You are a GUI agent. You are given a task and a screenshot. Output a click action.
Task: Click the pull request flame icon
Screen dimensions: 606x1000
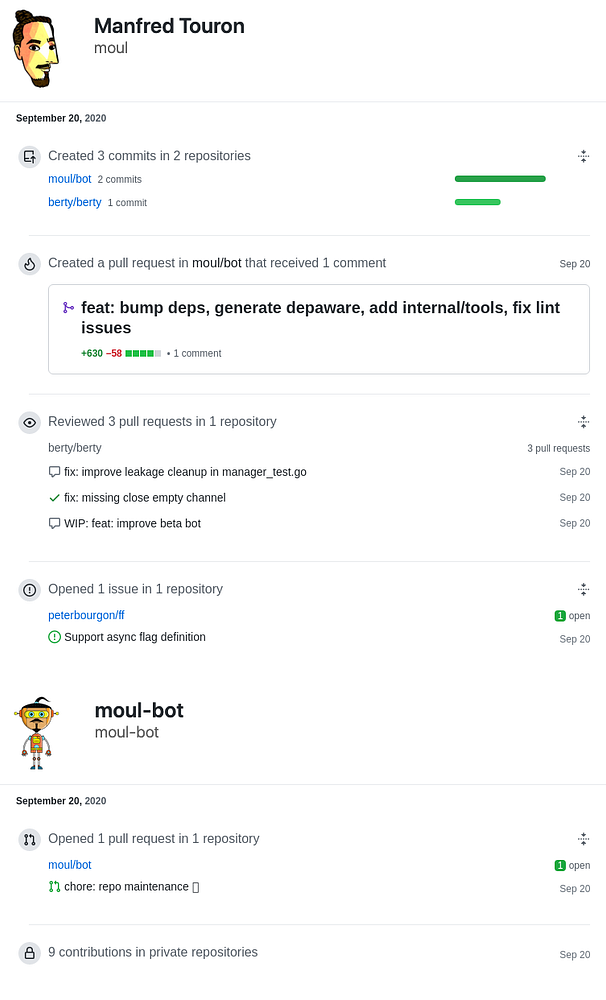[x=30, y=264]
